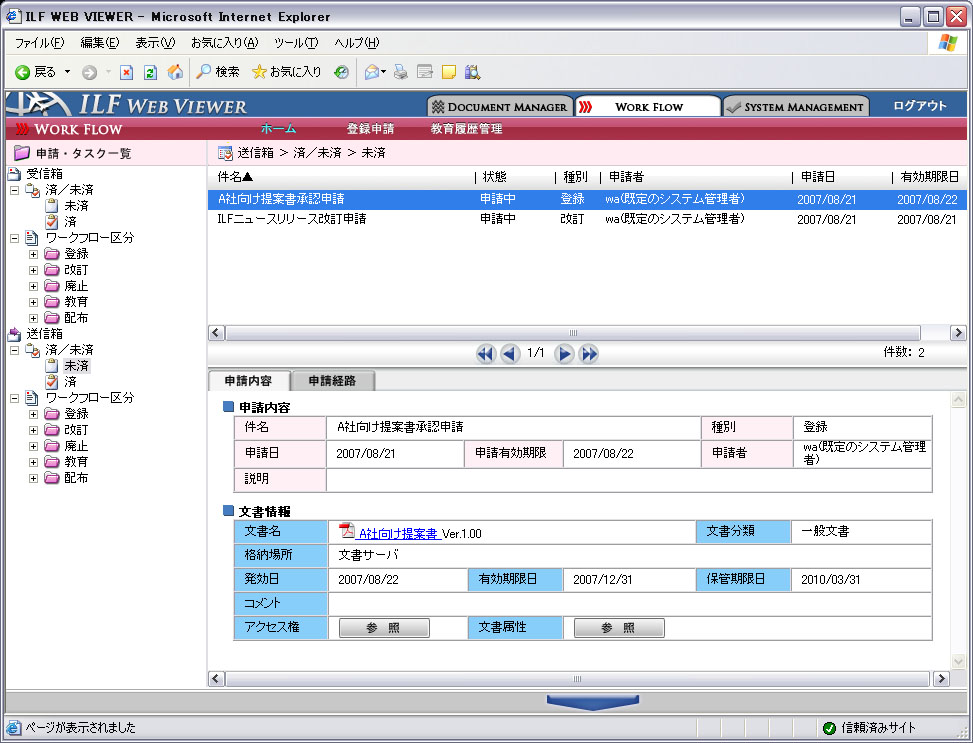Open the 検索 search toolbar button
Screen dimensions: 973x743
coord(217,72)
